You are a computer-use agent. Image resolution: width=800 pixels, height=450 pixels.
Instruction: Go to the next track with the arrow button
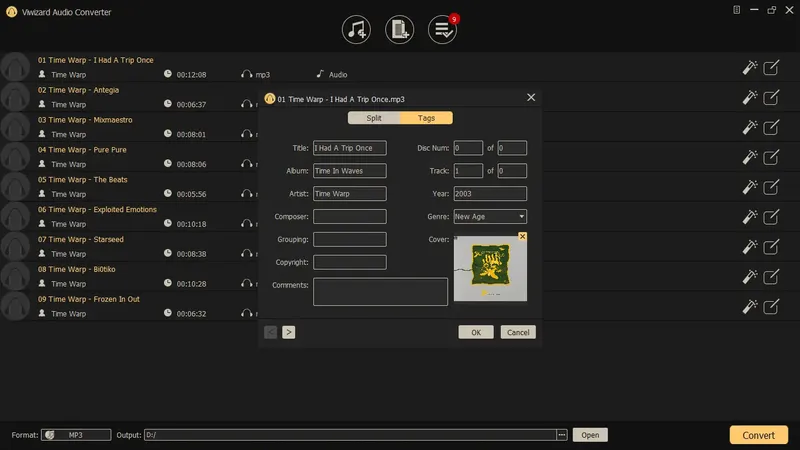288,332
